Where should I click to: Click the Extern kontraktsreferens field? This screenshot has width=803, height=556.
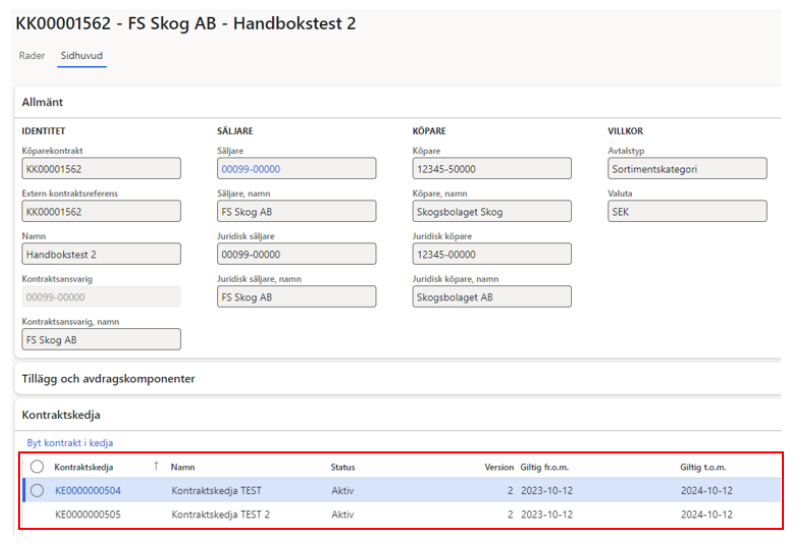pos(100,212)
